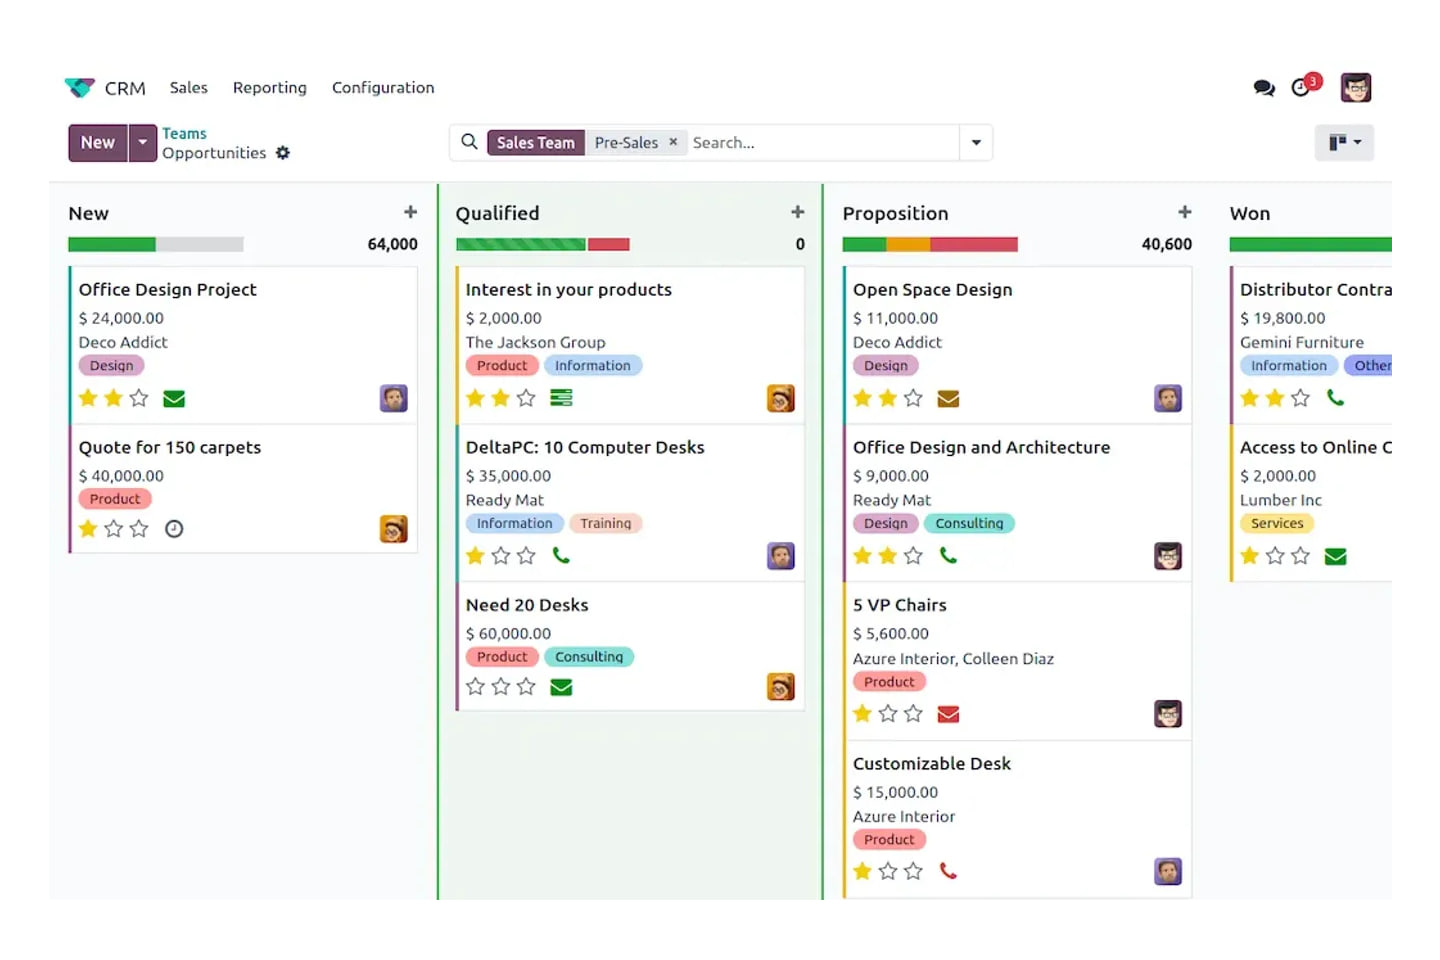
Task: Click salesperson avatar on Need 20 Desks
Action: (781, 686)
